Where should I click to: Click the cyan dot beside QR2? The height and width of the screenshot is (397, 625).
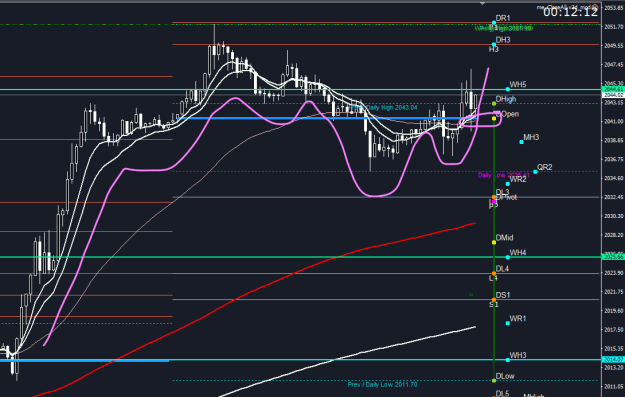535,172
